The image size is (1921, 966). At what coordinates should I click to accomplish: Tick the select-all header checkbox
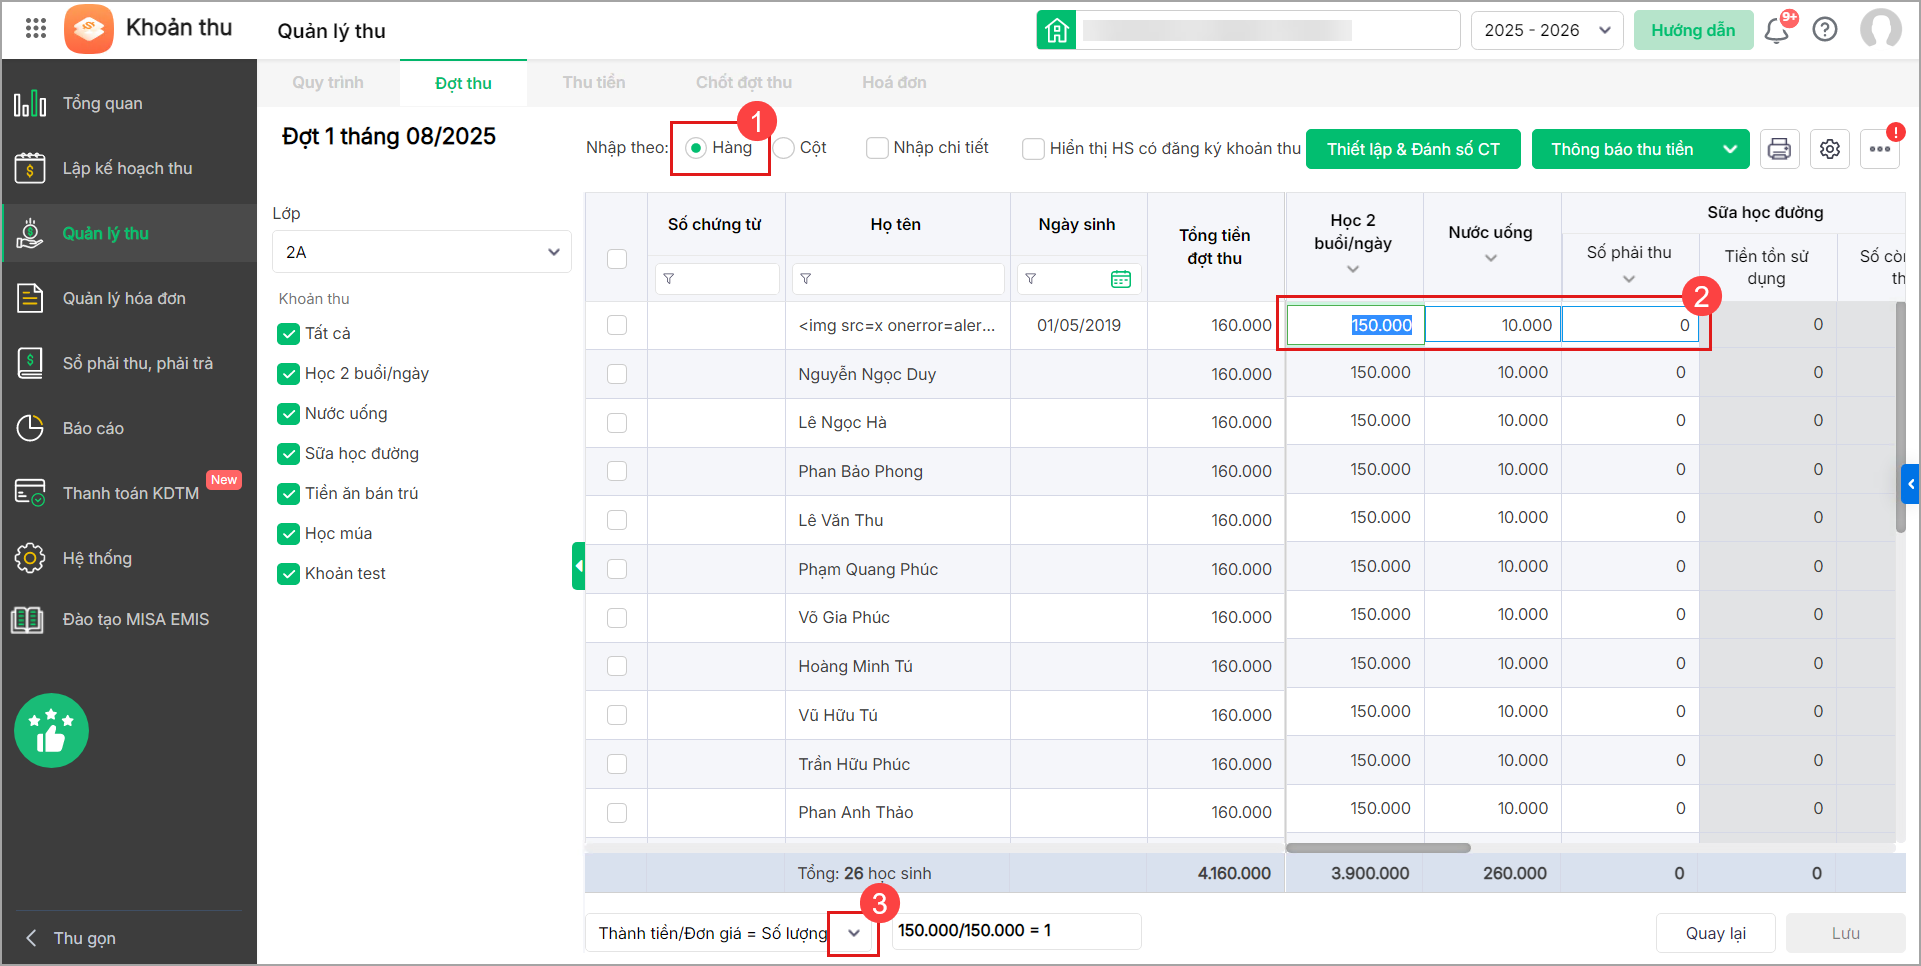tap(617, 259)
